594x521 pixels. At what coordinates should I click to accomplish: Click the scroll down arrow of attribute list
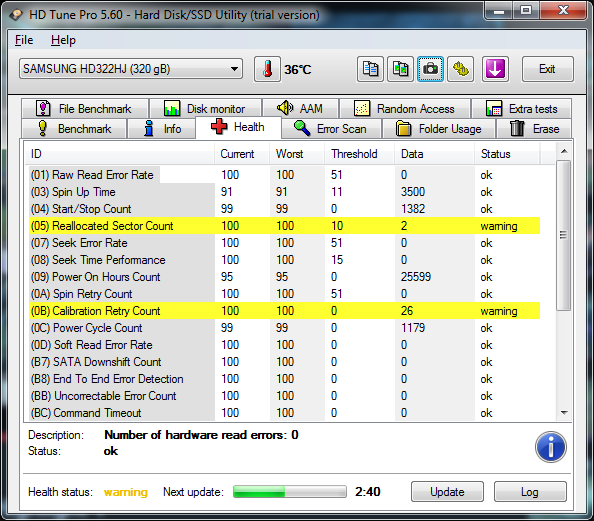[564, 413]
